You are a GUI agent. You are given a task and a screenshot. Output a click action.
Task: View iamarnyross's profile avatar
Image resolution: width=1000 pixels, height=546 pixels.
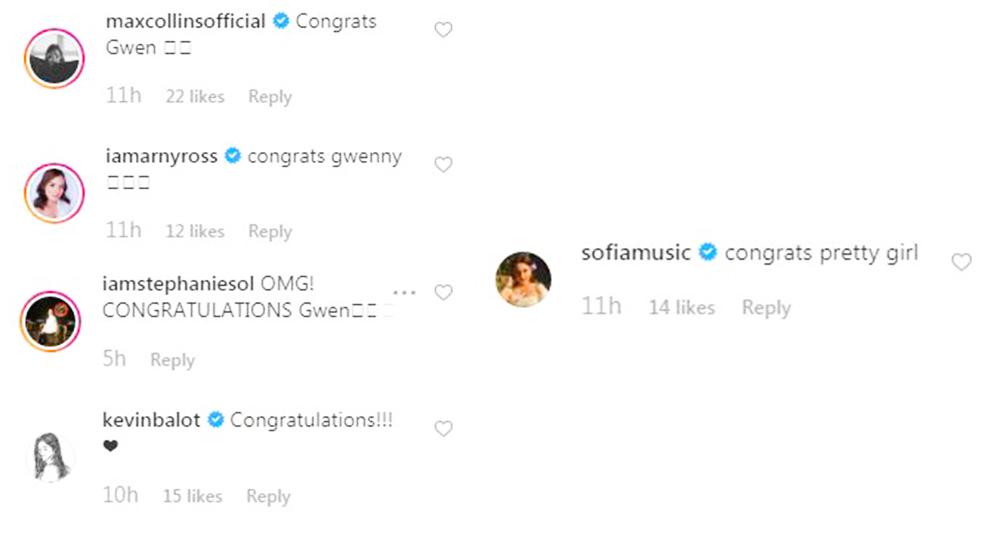[53, 192]
